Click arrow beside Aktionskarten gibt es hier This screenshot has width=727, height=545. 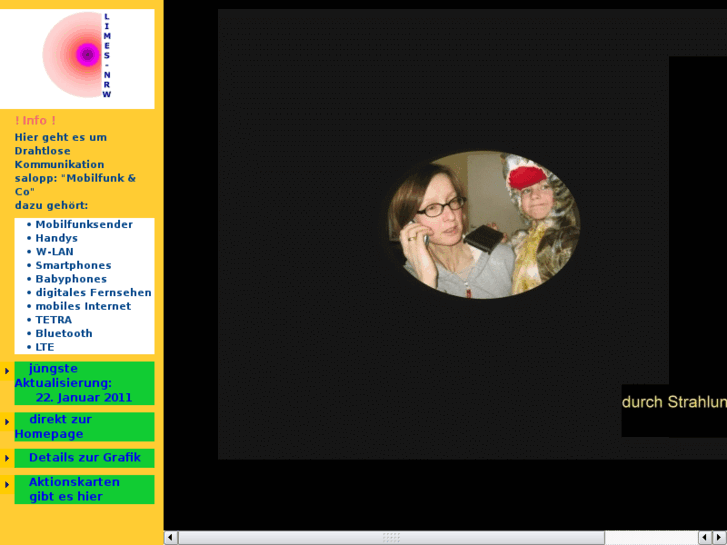(7, 485)
